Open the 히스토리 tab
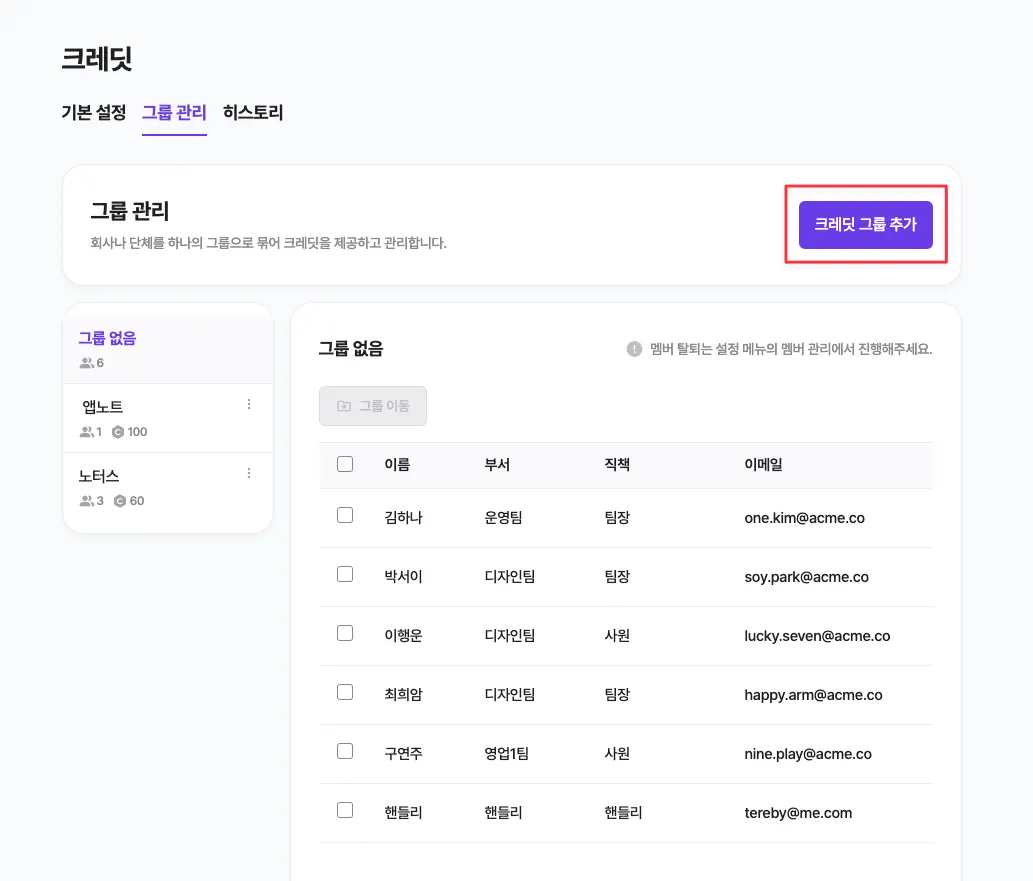The image size is (1033, 881). (x=253, y=113)
